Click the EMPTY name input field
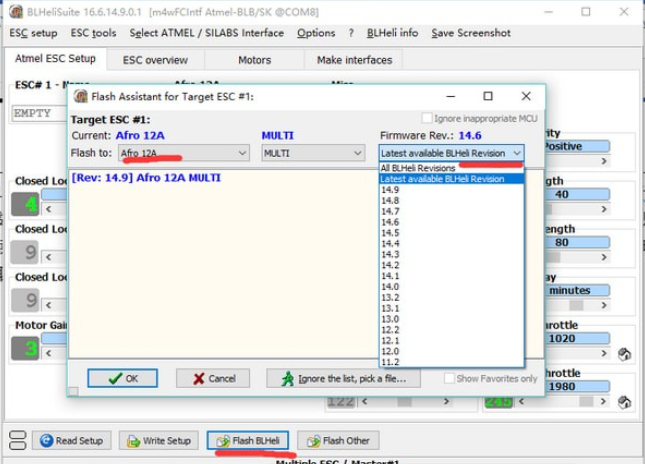The image size is (645, 464). click(x=39, y=113)
